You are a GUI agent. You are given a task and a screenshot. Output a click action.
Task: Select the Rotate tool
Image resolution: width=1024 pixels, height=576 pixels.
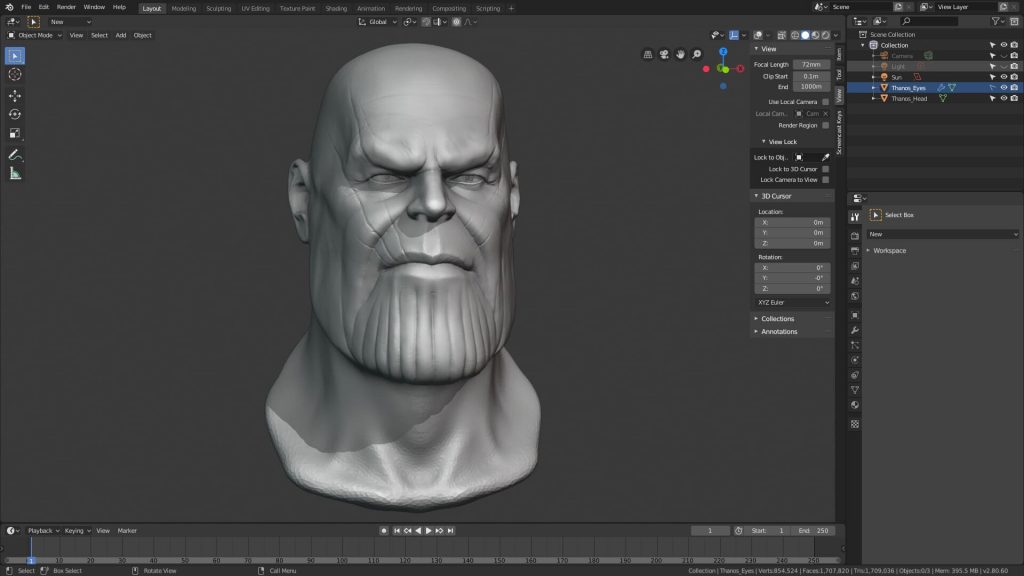(15, 114)
